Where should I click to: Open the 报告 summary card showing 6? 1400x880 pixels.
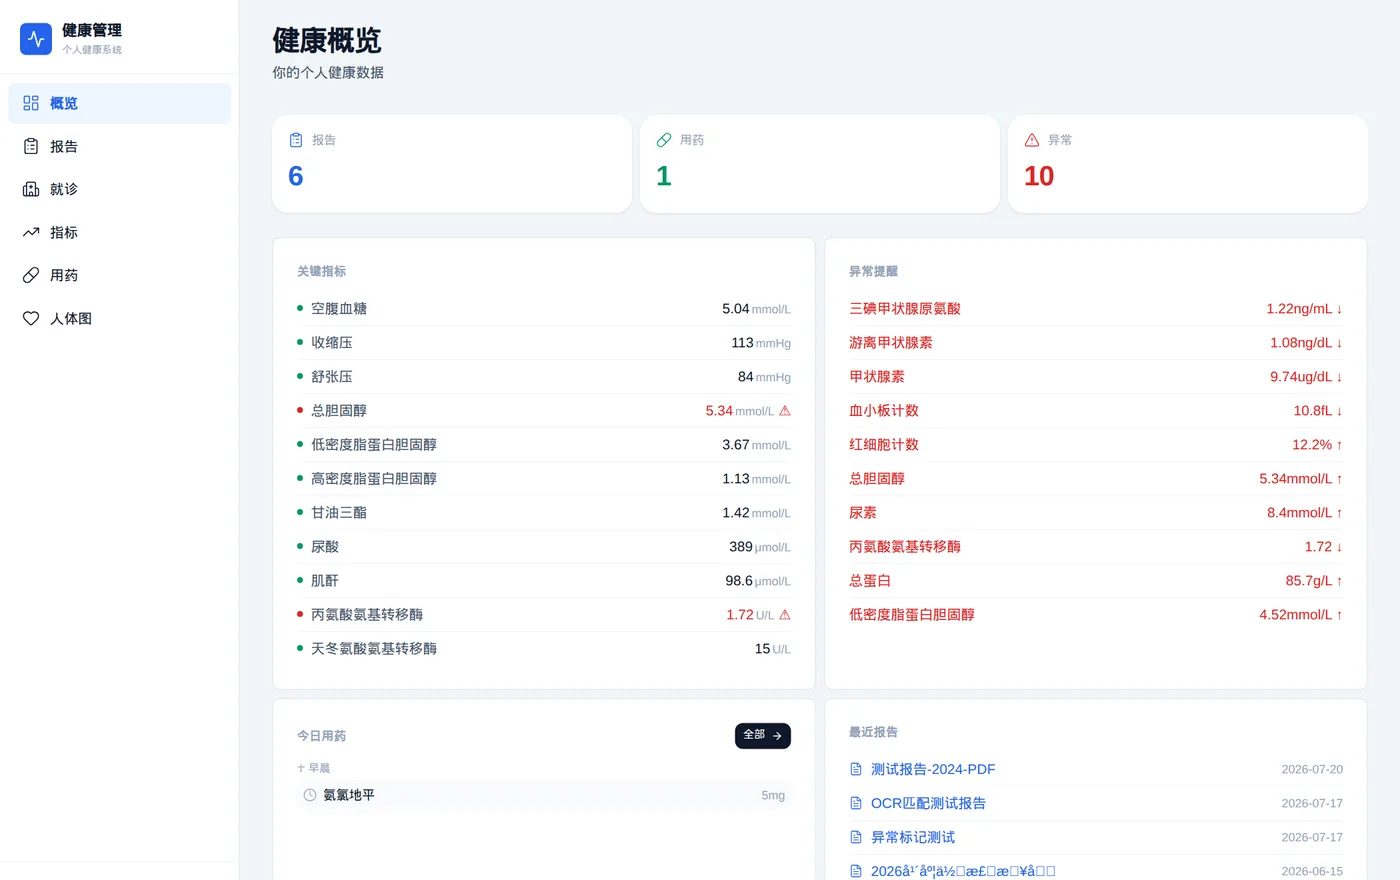(452, 164)
